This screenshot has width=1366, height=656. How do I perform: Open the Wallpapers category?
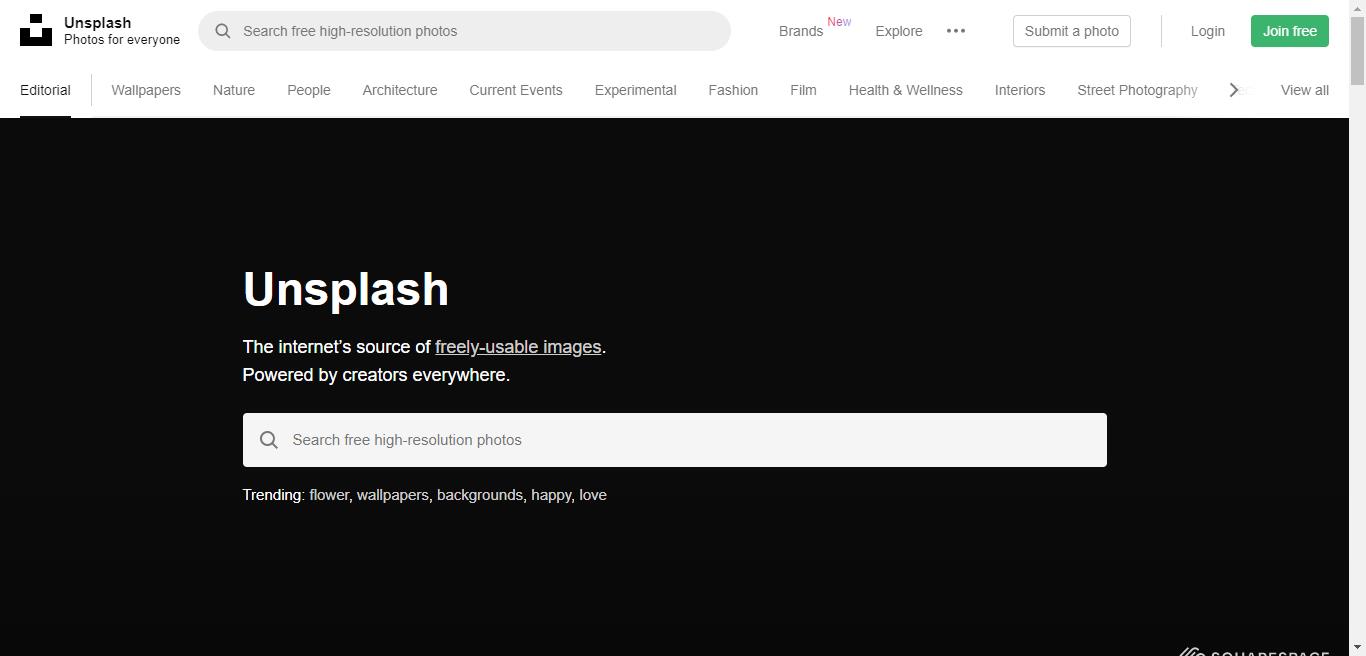pos(146,90)
